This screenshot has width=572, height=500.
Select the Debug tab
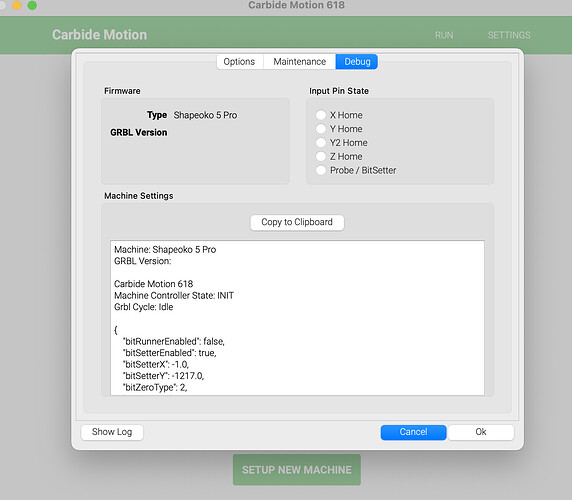357,62
